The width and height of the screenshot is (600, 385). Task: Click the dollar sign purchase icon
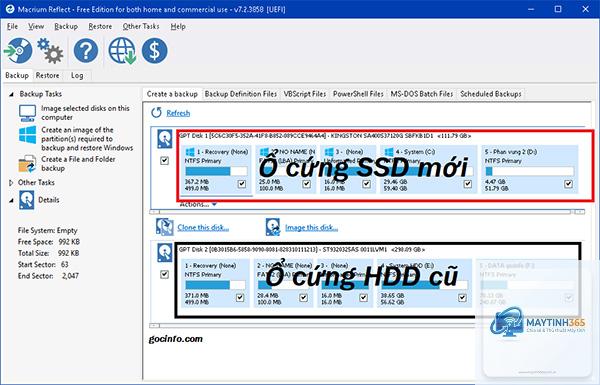tap(155, 51)
